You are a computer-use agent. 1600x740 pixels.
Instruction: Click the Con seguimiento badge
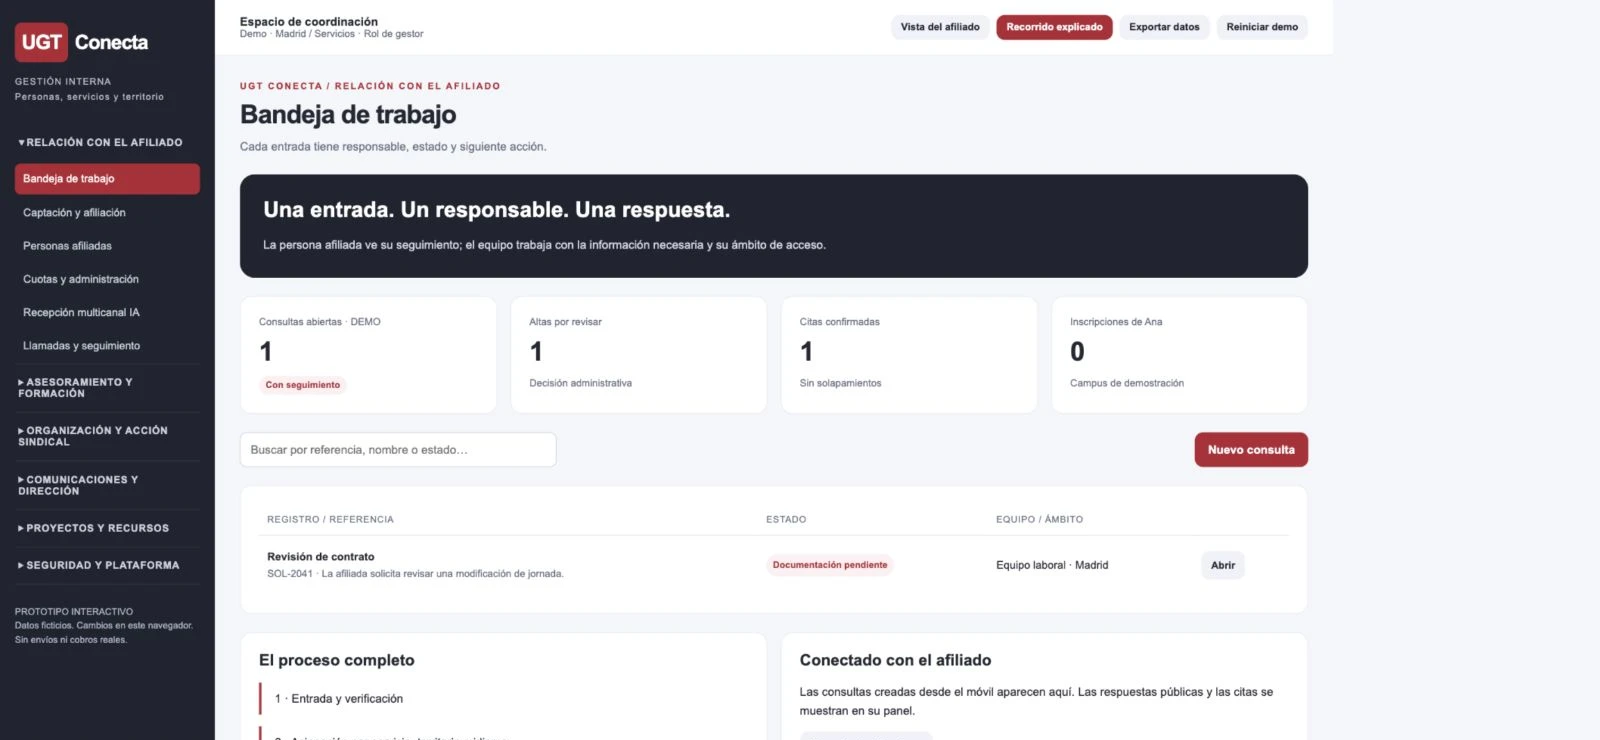[303, 385]
